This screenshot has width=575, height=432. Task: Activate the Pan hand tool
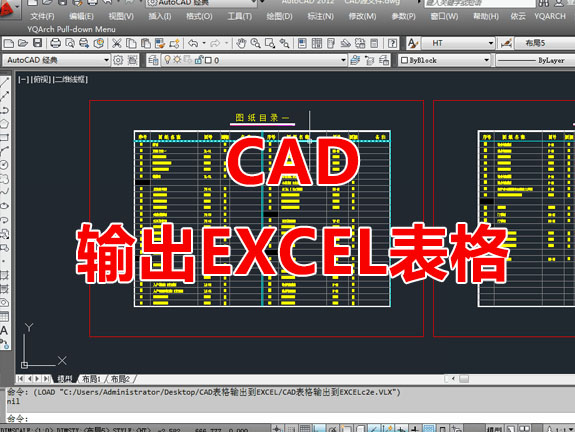(x=241, y=43)
